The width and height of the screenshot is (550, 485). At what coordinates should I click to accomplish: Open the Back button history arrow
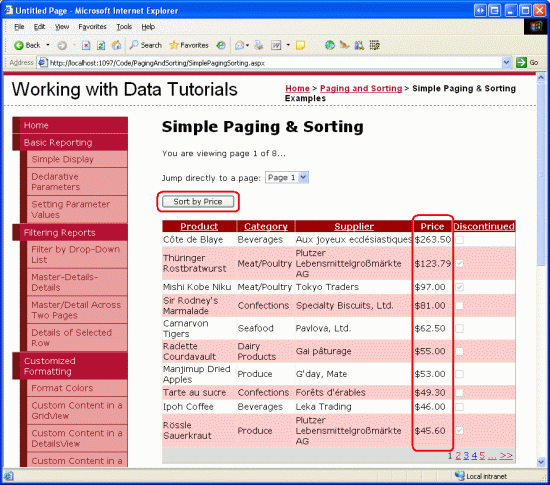(48, 45)
